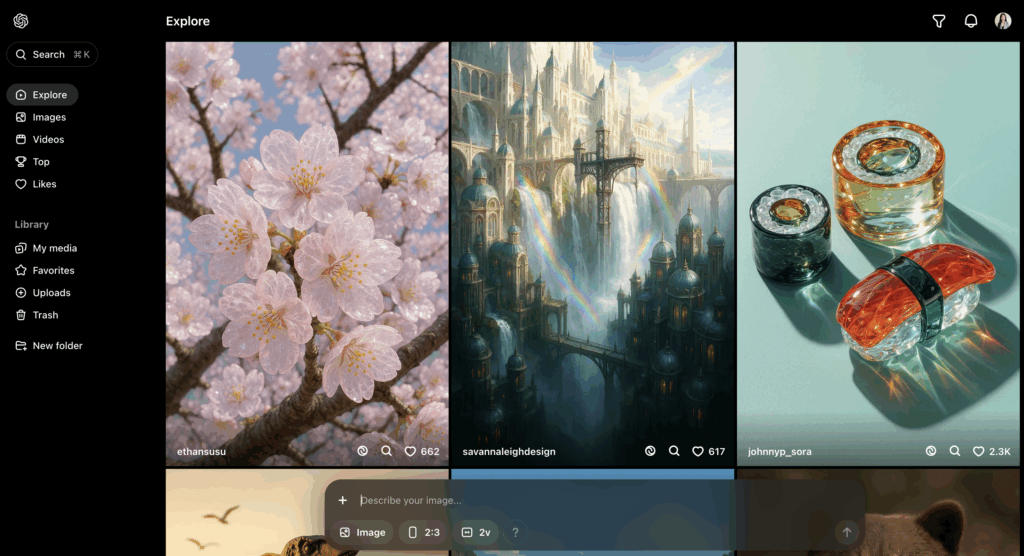This screenshot has height=556, width=1024.
Task: Click the remix icon on johnnyp_sora's image
Action: click(931, 451)
